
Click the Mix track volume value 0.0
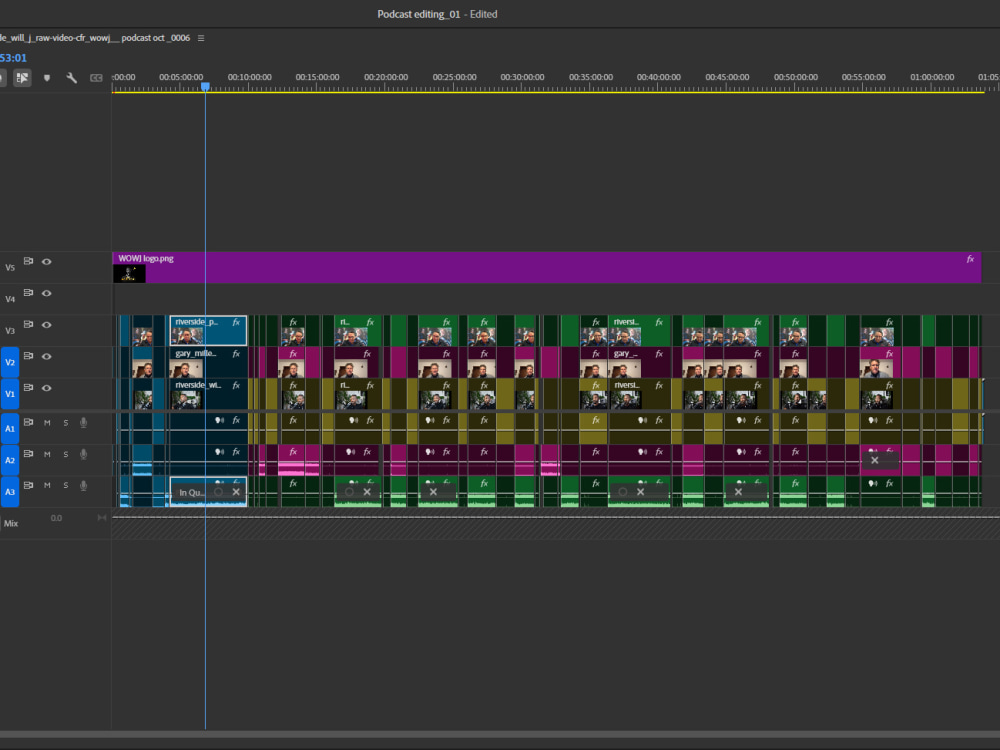56,518
